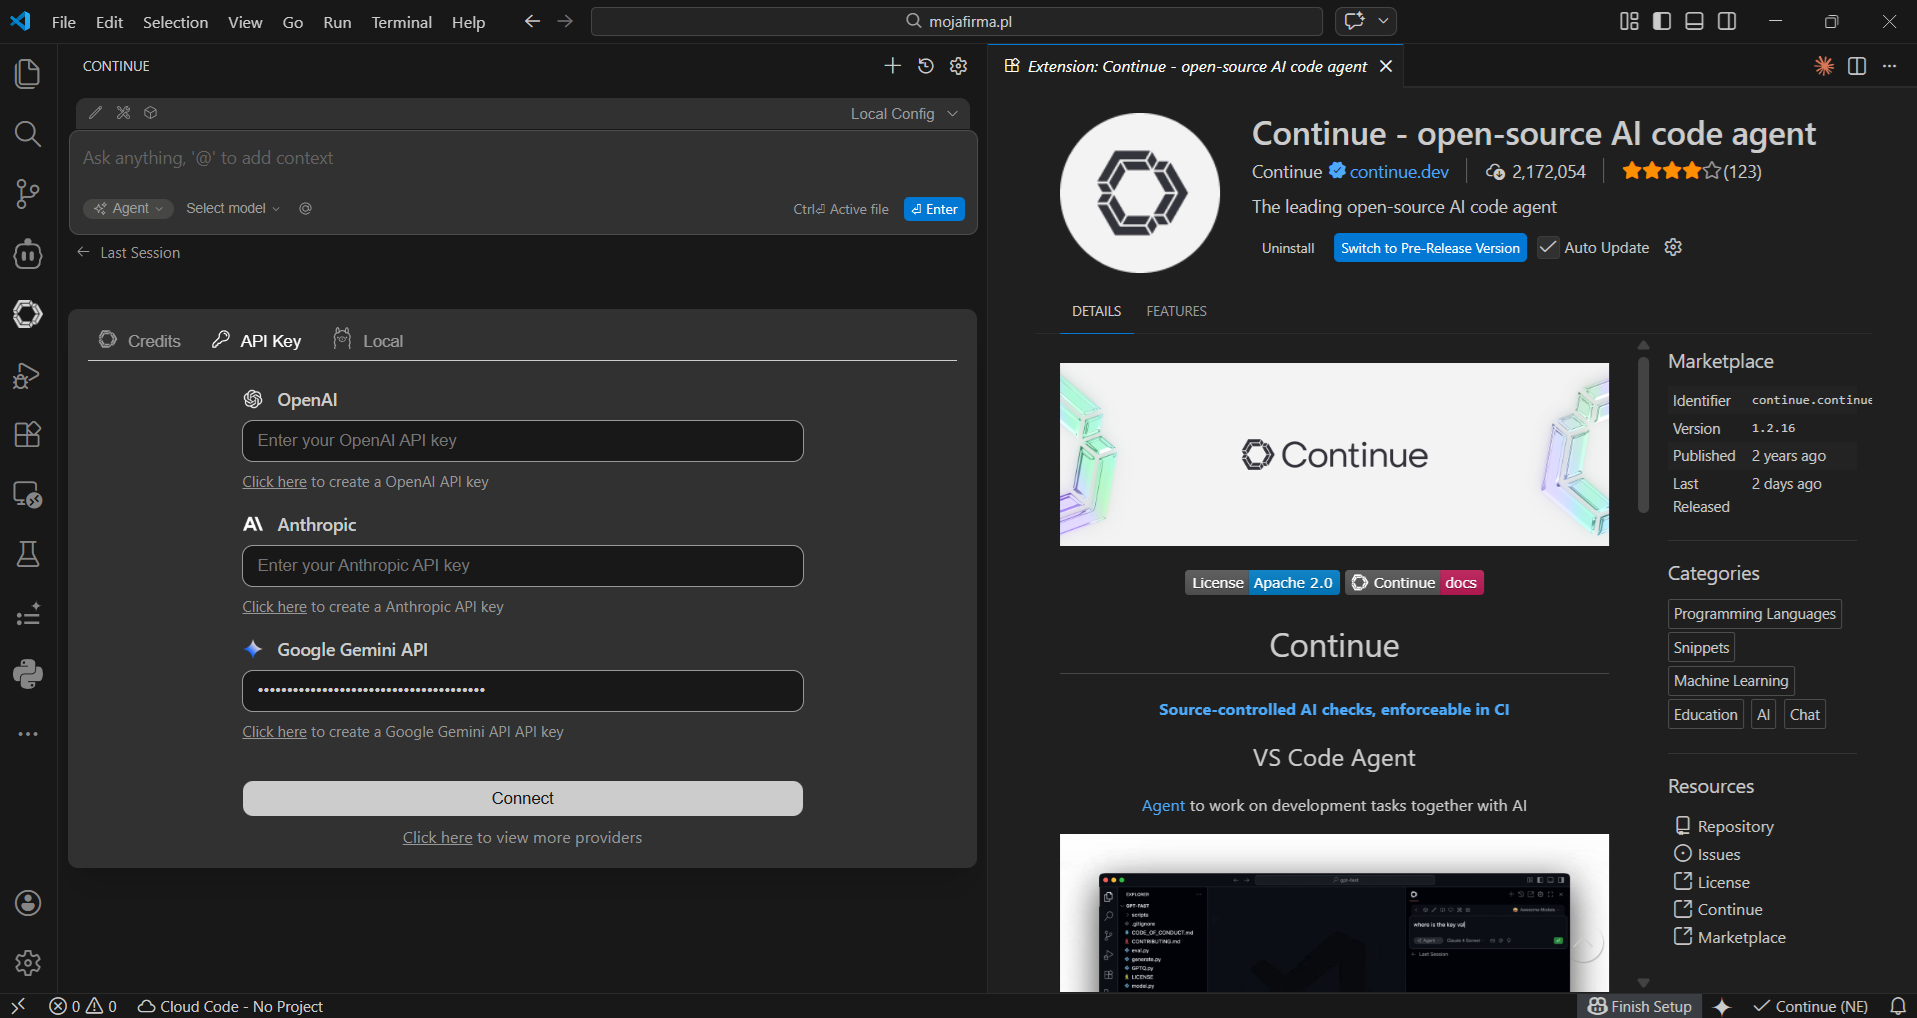
Task: Select the Python view in the sidebar
Action: [27, 674]
